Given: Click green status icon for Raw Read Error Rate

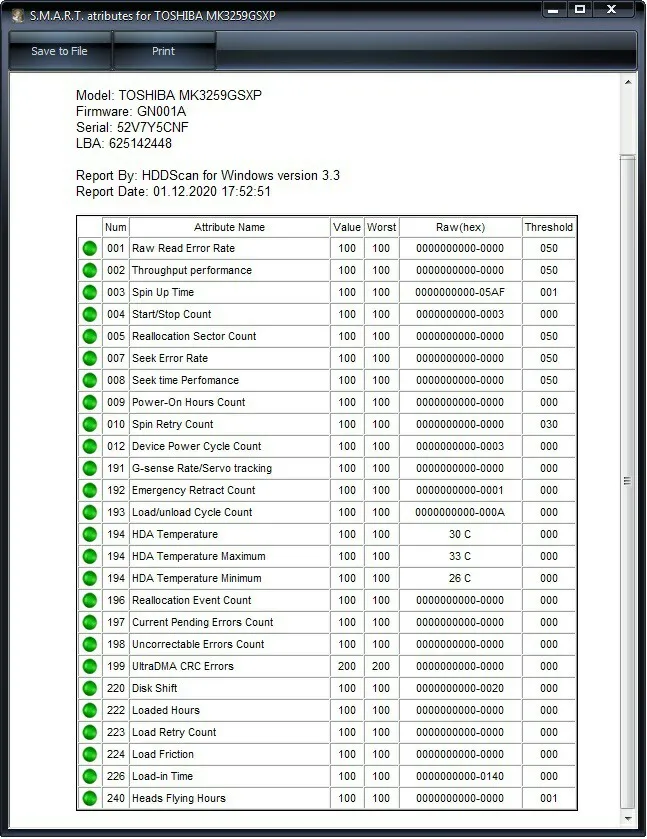Looking at the screenshot, I should [x=90, y=248].
